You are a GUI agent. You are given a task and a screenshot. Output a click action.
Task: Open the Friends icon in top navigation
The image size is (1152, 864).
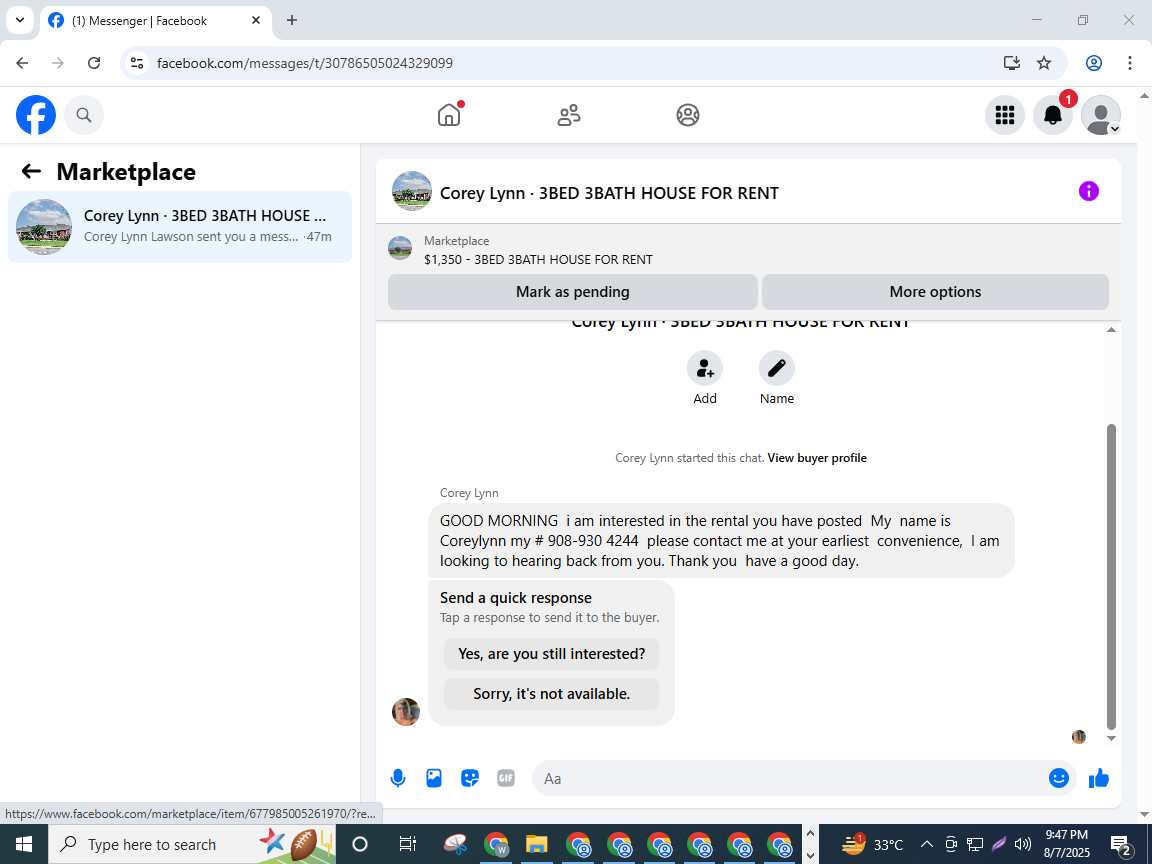(x=569, y=115)
